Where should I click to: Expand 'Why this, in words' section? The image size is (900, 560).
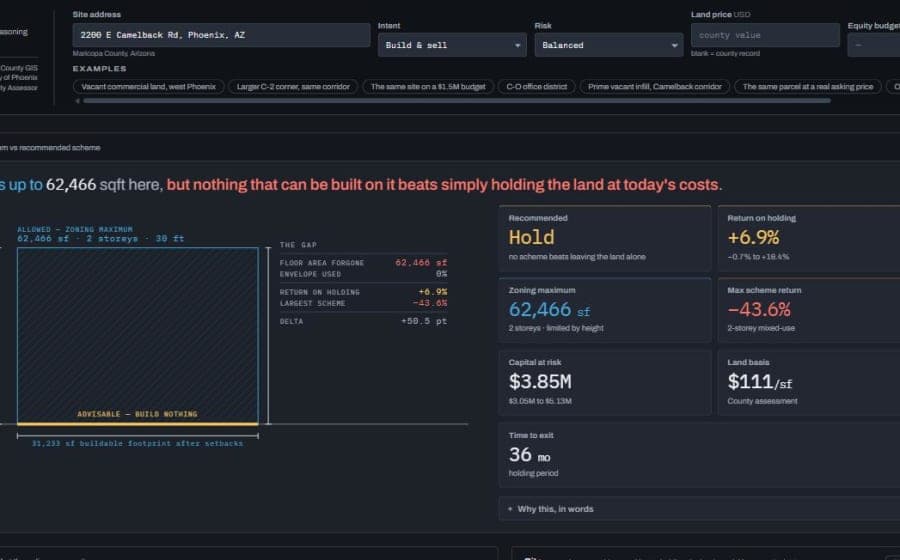click(x=699, y=509)
